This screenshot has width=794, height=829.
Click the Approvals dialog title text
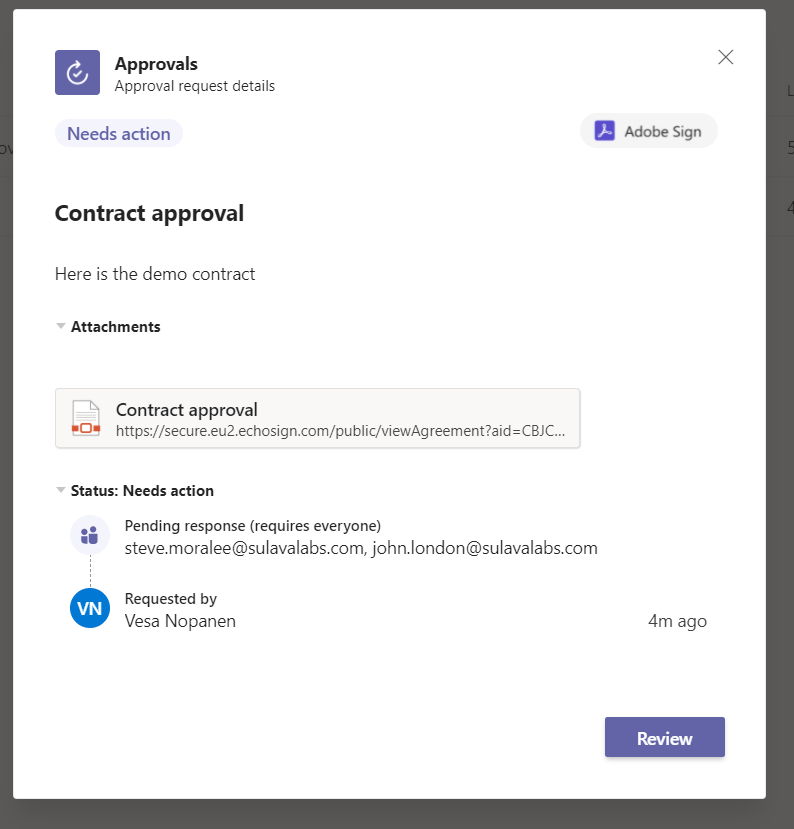point(156,65)
